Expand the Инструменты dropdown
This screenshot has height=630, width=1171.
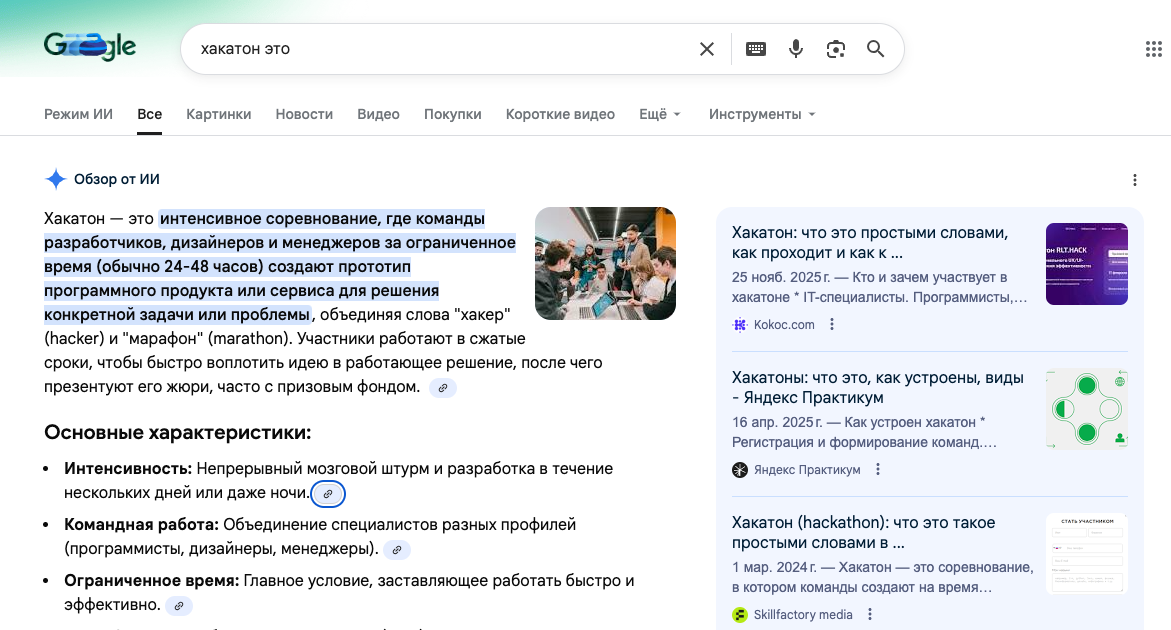762,114
